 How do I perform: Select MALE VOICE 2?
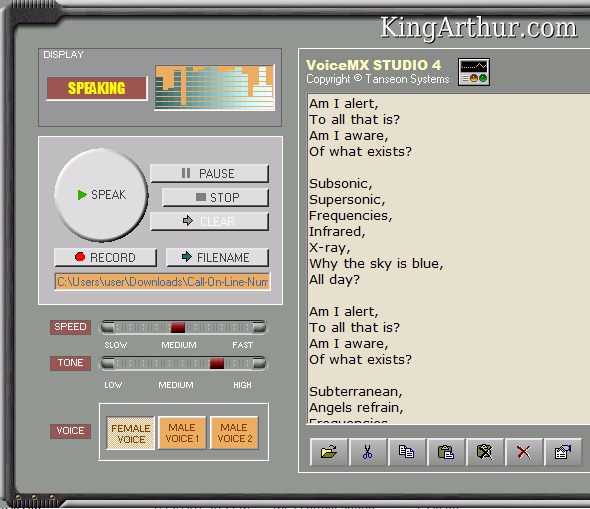(x=234, y=433)
